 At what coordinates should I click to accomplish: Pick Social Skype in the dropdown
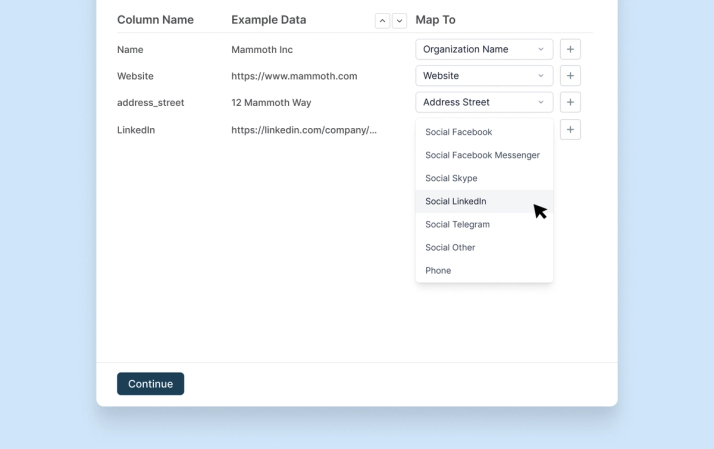(484, 179)
